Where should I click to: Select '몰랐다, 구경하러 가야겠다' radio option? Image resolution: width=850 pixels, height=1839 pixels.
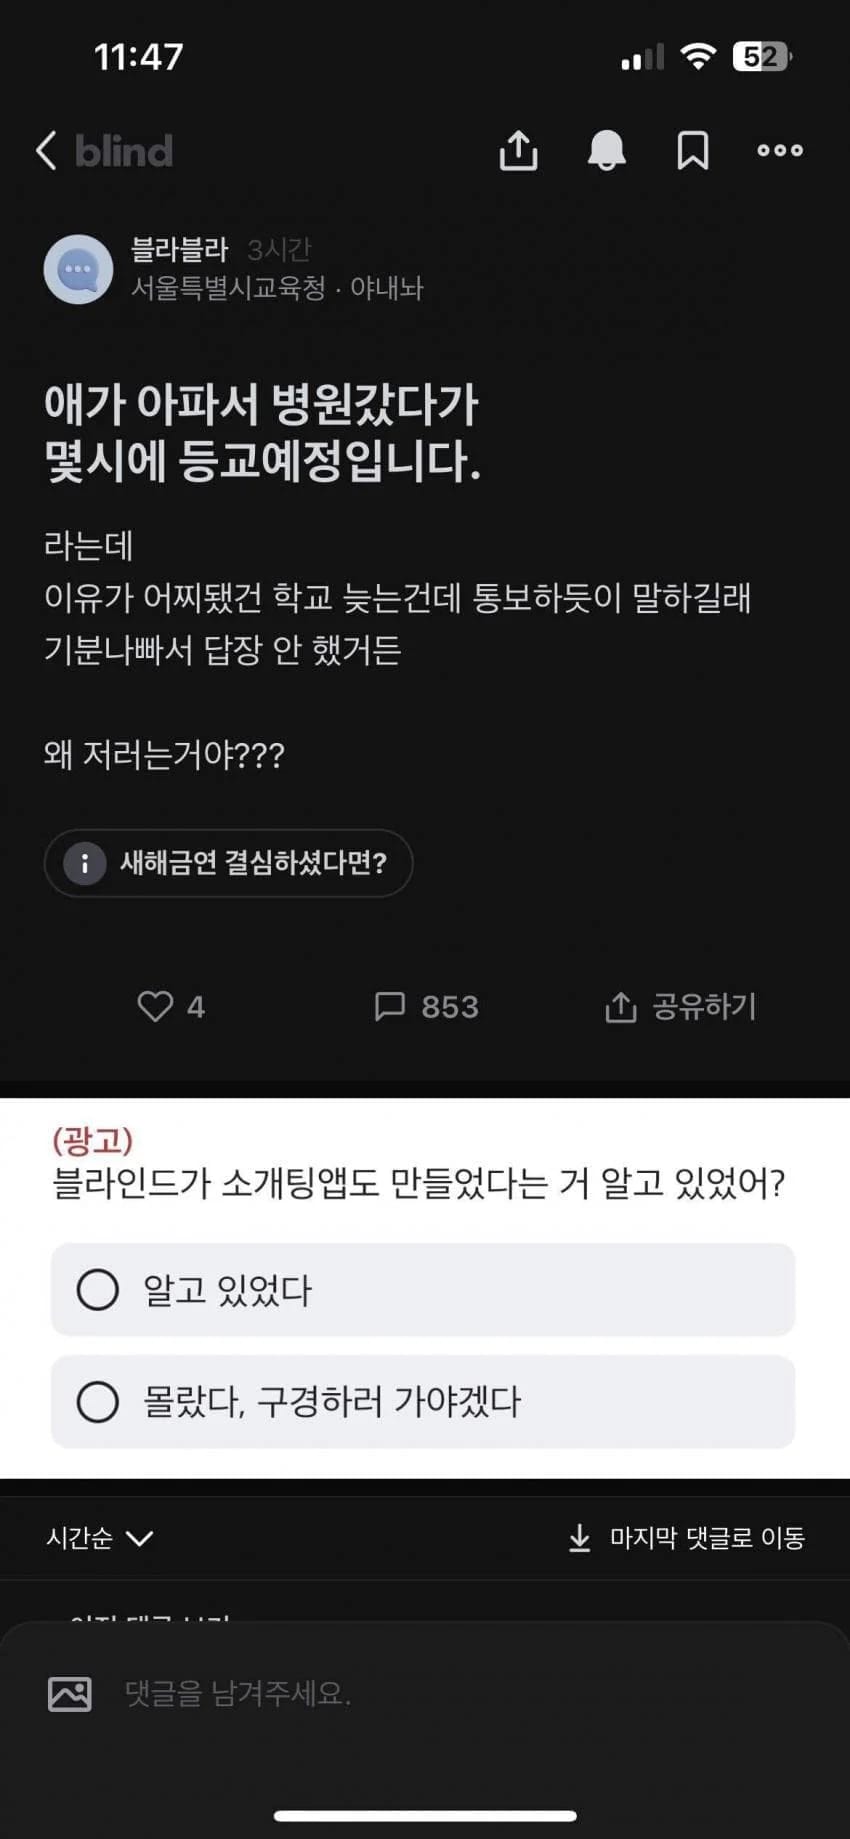pyautogui.click(x=98, y=1402)
